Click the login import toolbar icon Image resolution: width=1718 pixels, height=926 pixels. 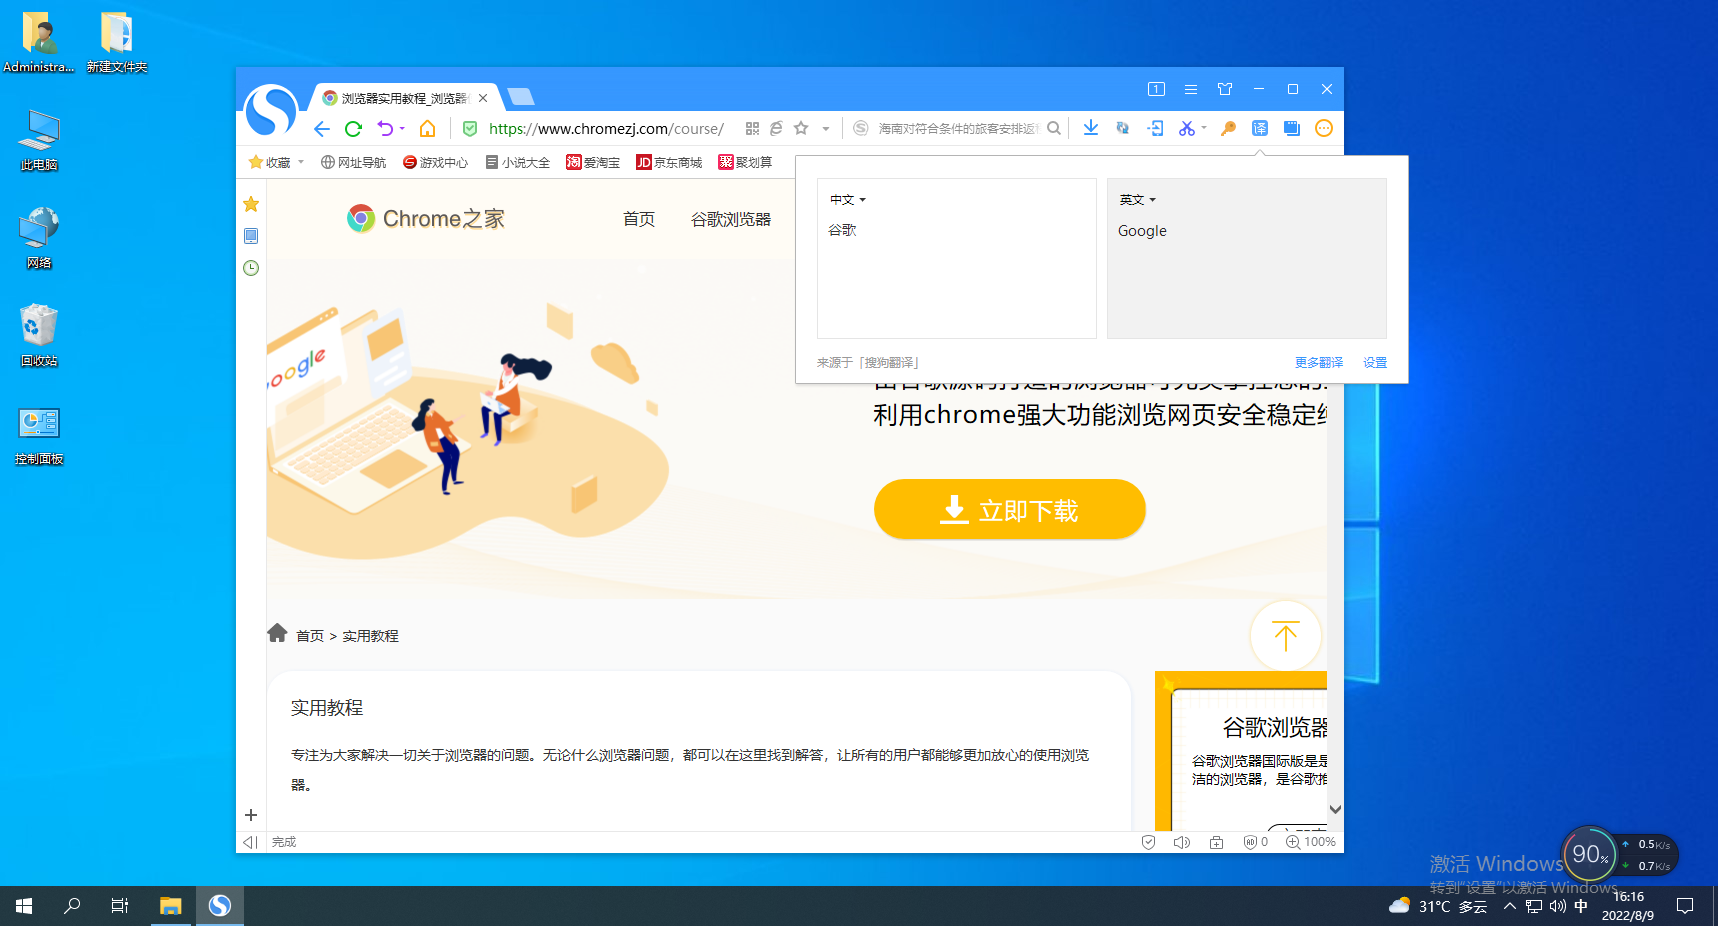(1155, 128)
